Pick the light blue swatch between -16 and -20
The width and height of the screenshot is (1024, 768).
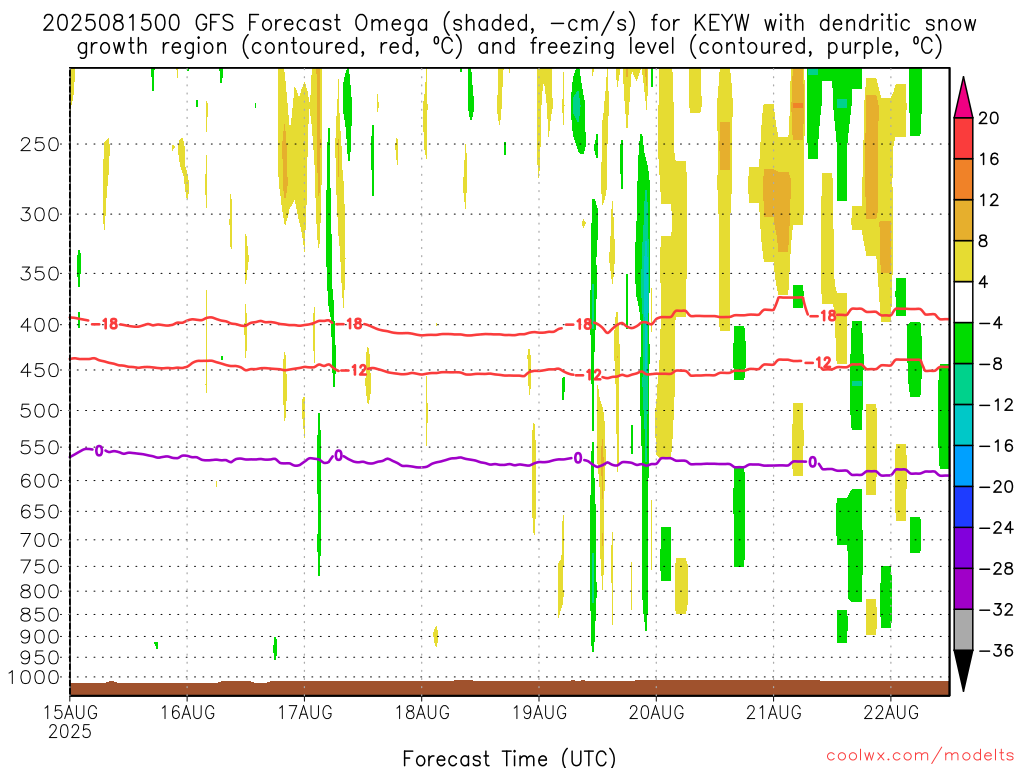pyautogui.click(x=963, y=466)
